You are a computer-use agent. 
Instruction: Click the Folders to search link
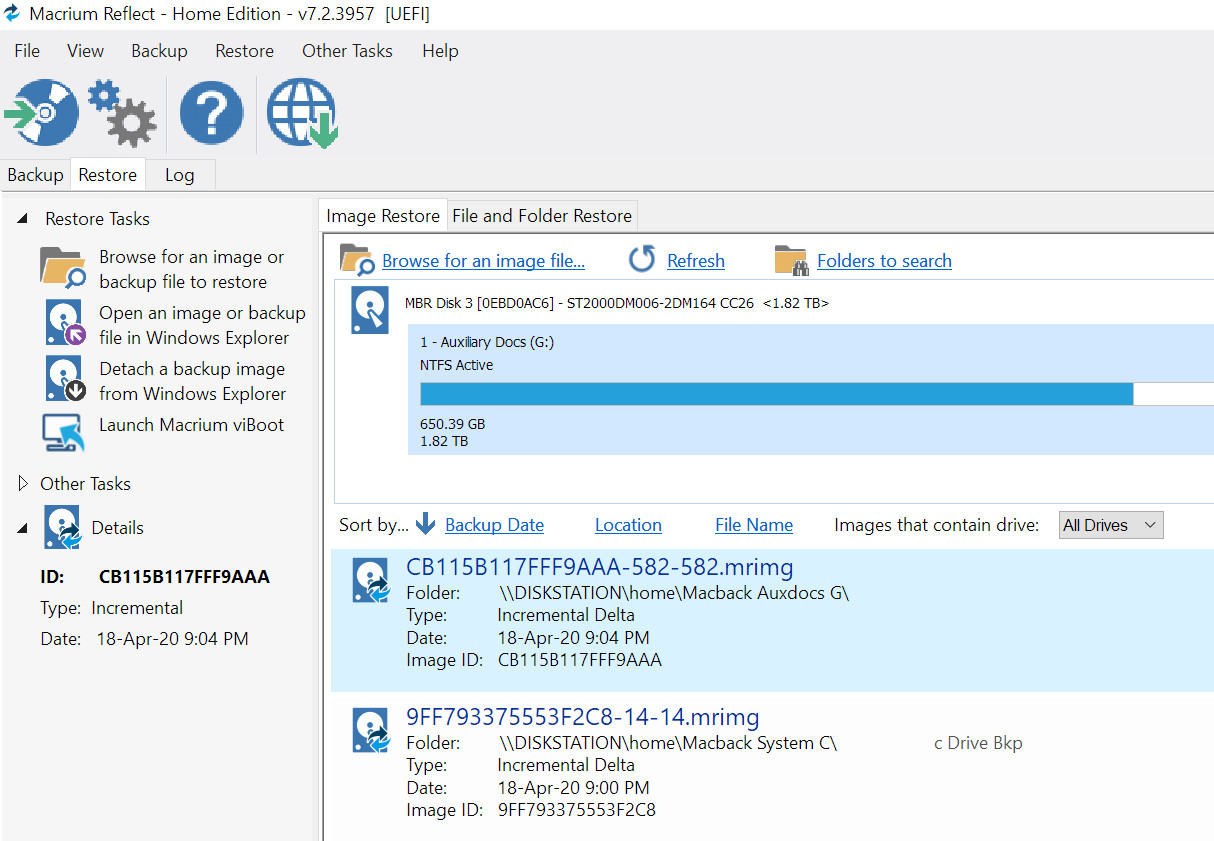point(884,261)
